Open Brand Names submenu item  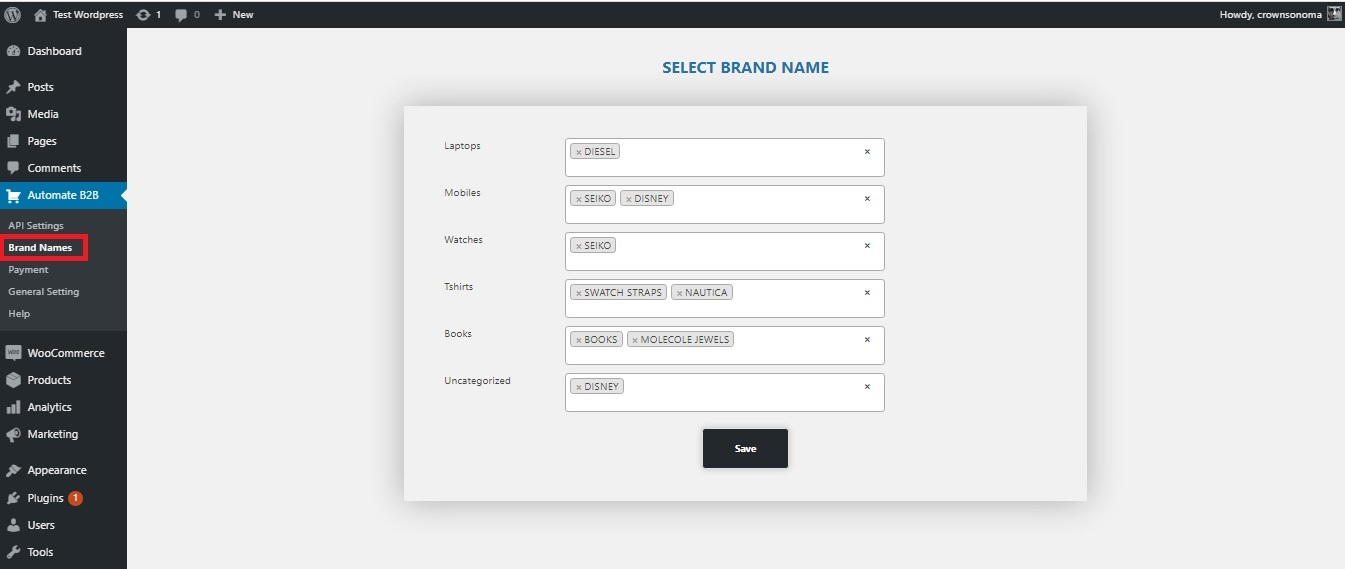point(40,247)
